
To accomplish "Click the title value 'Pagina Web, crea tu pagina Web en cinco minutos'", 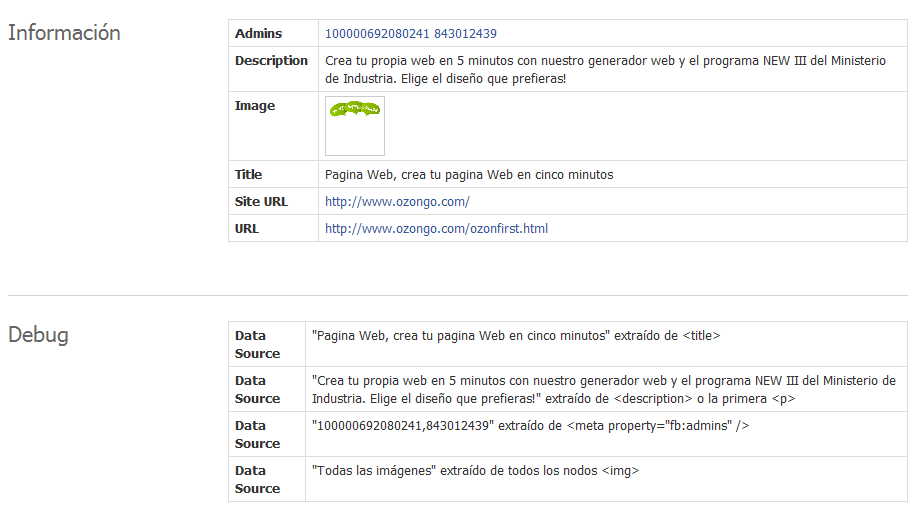I will [469, 175].
